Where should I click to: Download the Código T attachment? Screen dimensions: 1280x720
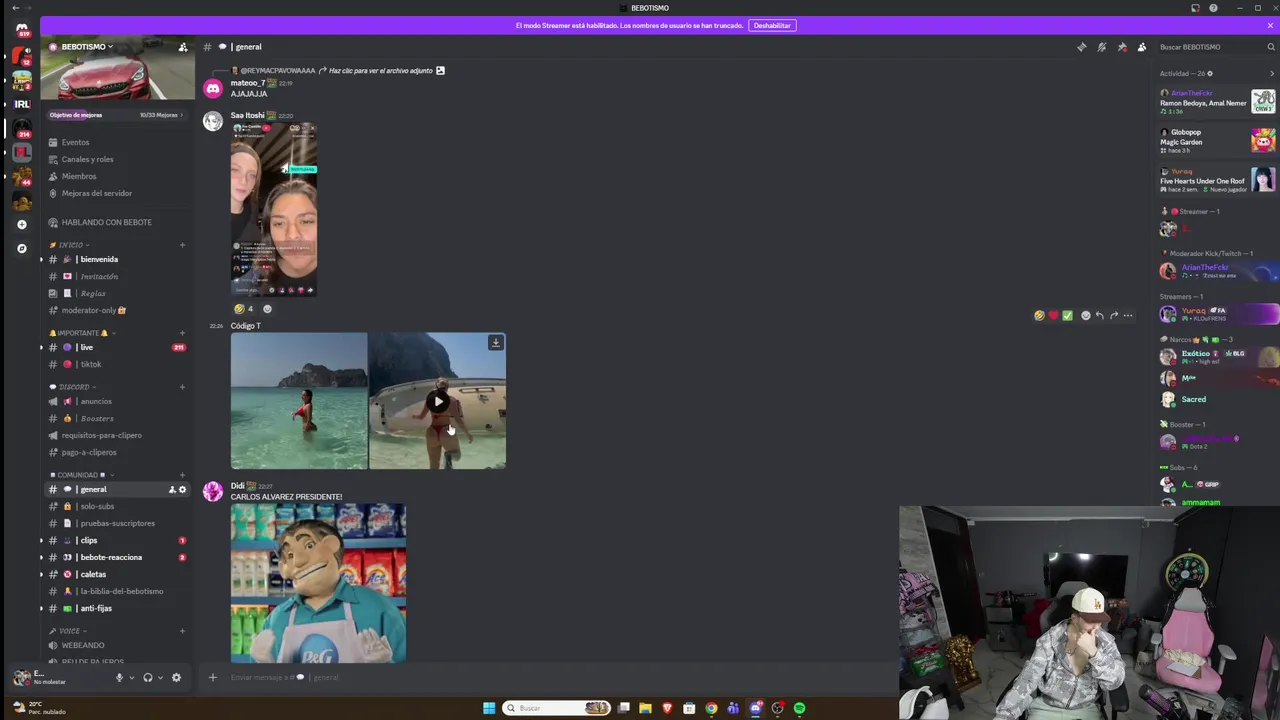tap(495, 343)
